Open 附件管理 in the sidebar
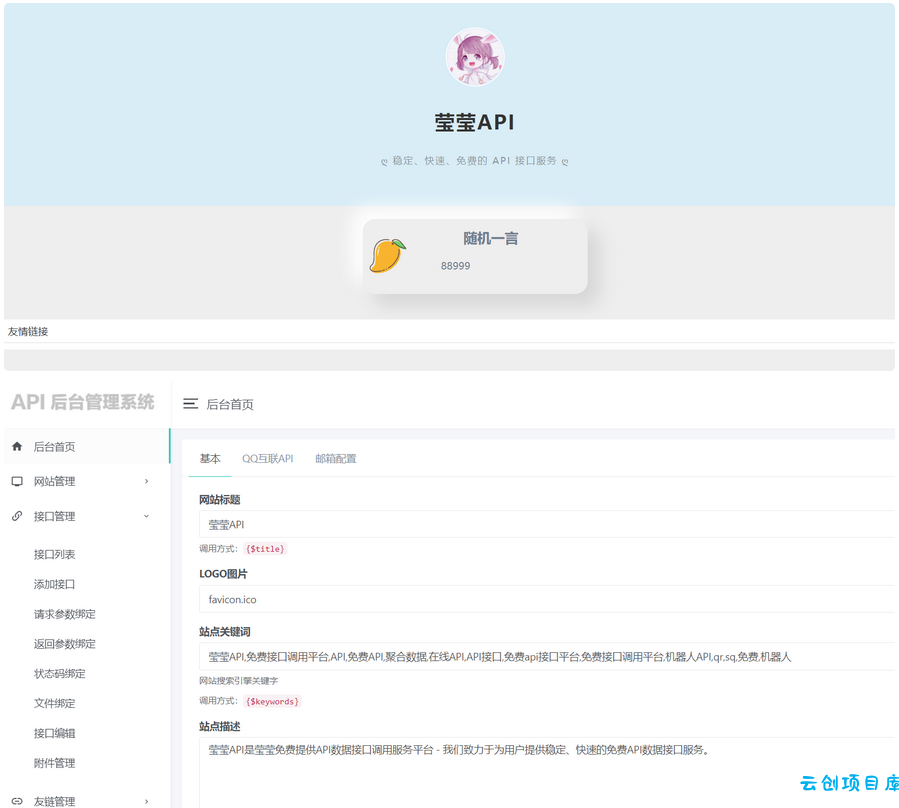The image size is (899, 808). tap(54, 763)
